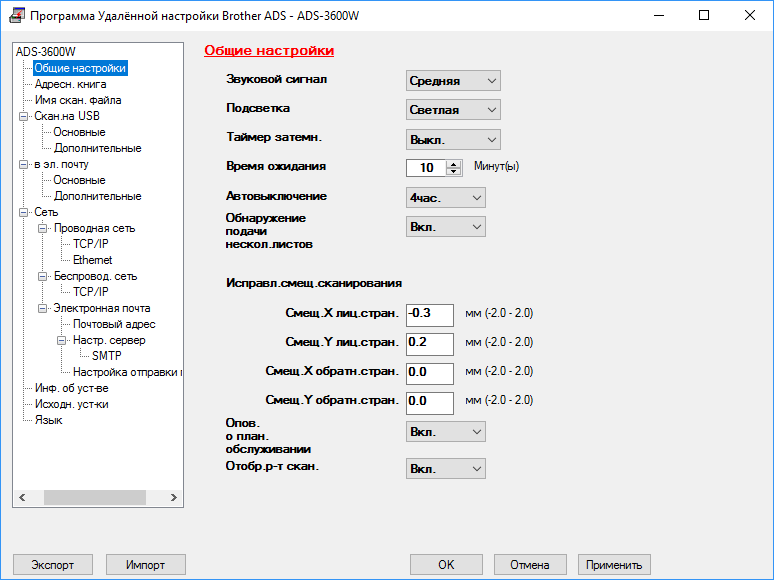Select Инф. об уст-ве tree item

point(71,388)
